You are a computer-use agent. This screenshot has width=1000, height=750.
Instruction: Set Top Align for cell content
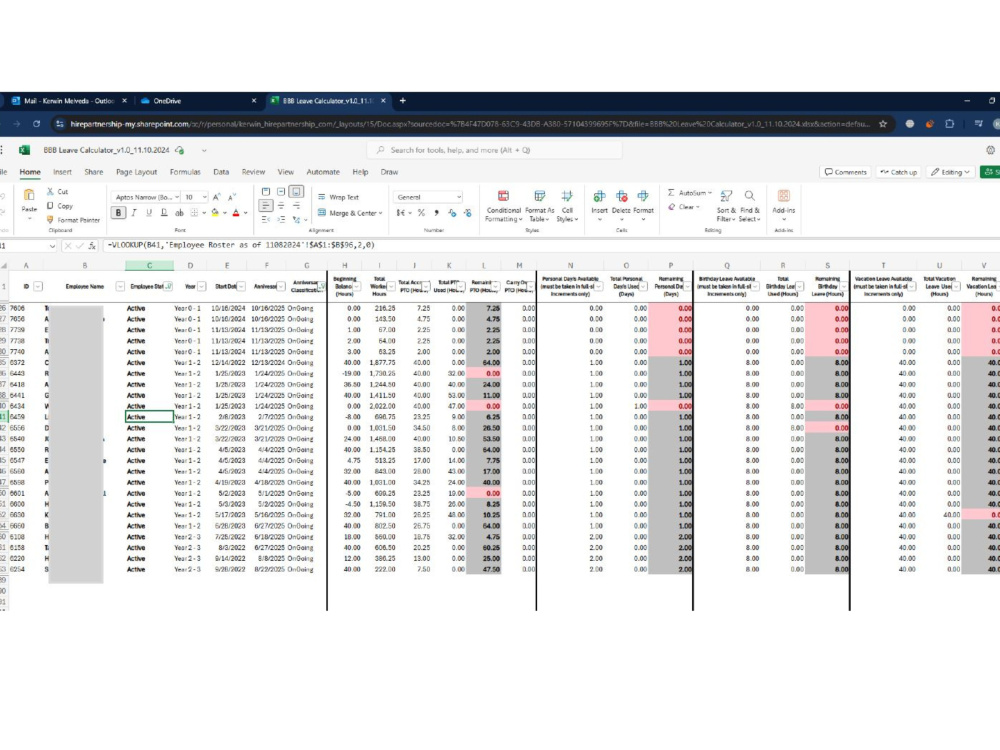266,191
